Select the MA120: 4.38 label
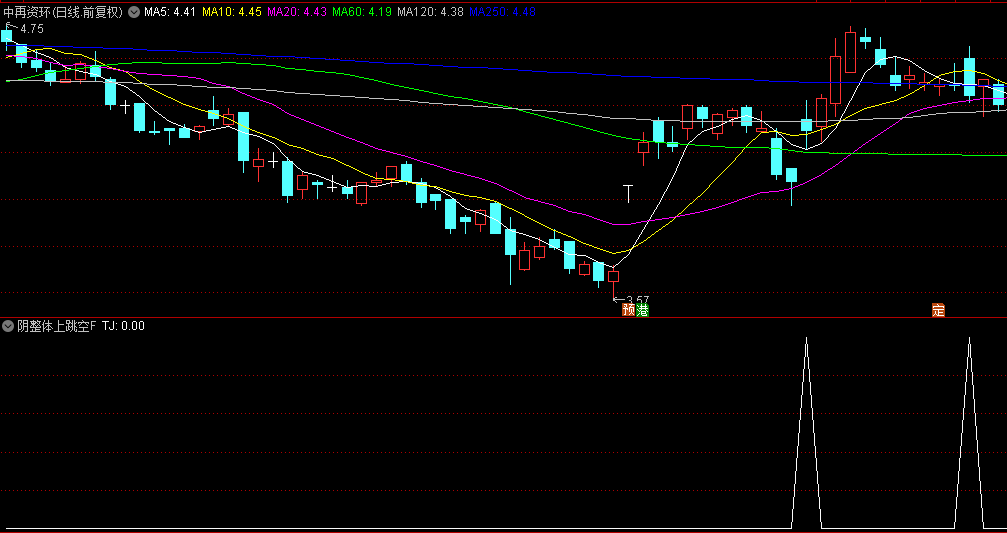The width and height of the screenshot is (1007, 533). point(430,12)
